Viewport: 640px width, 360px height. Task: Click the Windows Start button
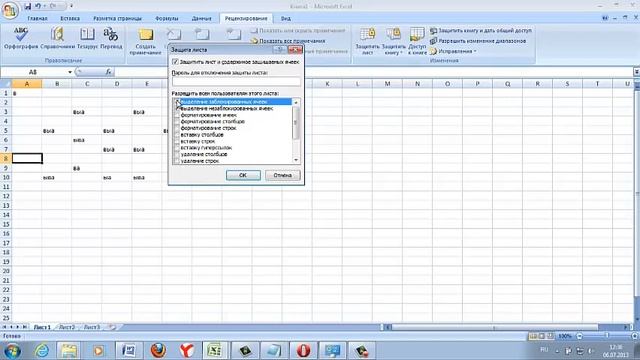12,350
